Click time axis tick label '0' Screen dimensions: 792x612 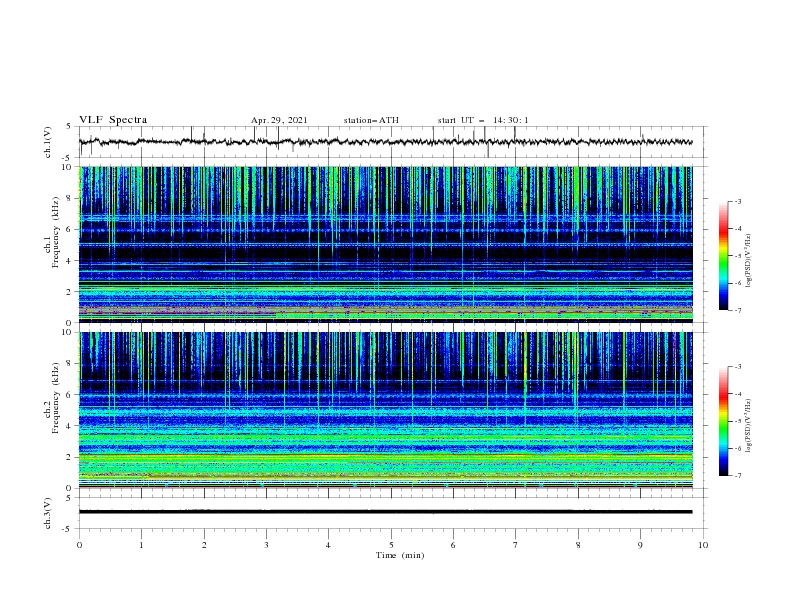(x=79, y=545)
